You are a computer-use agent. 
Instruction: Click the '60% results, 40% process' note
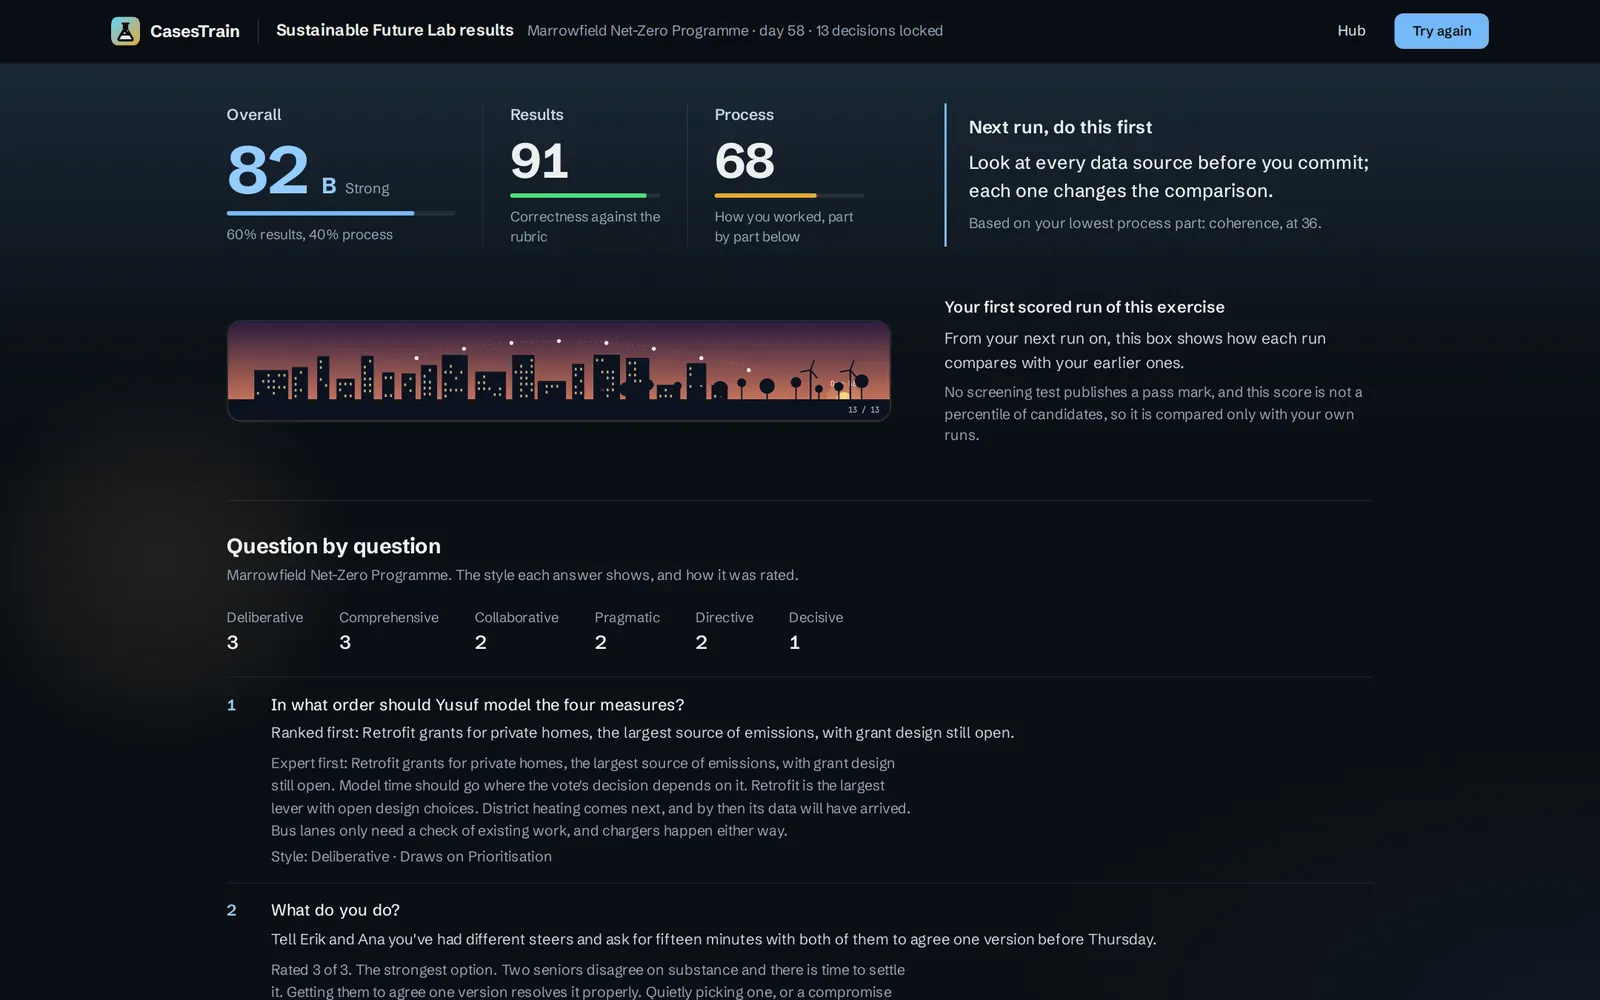309,234
